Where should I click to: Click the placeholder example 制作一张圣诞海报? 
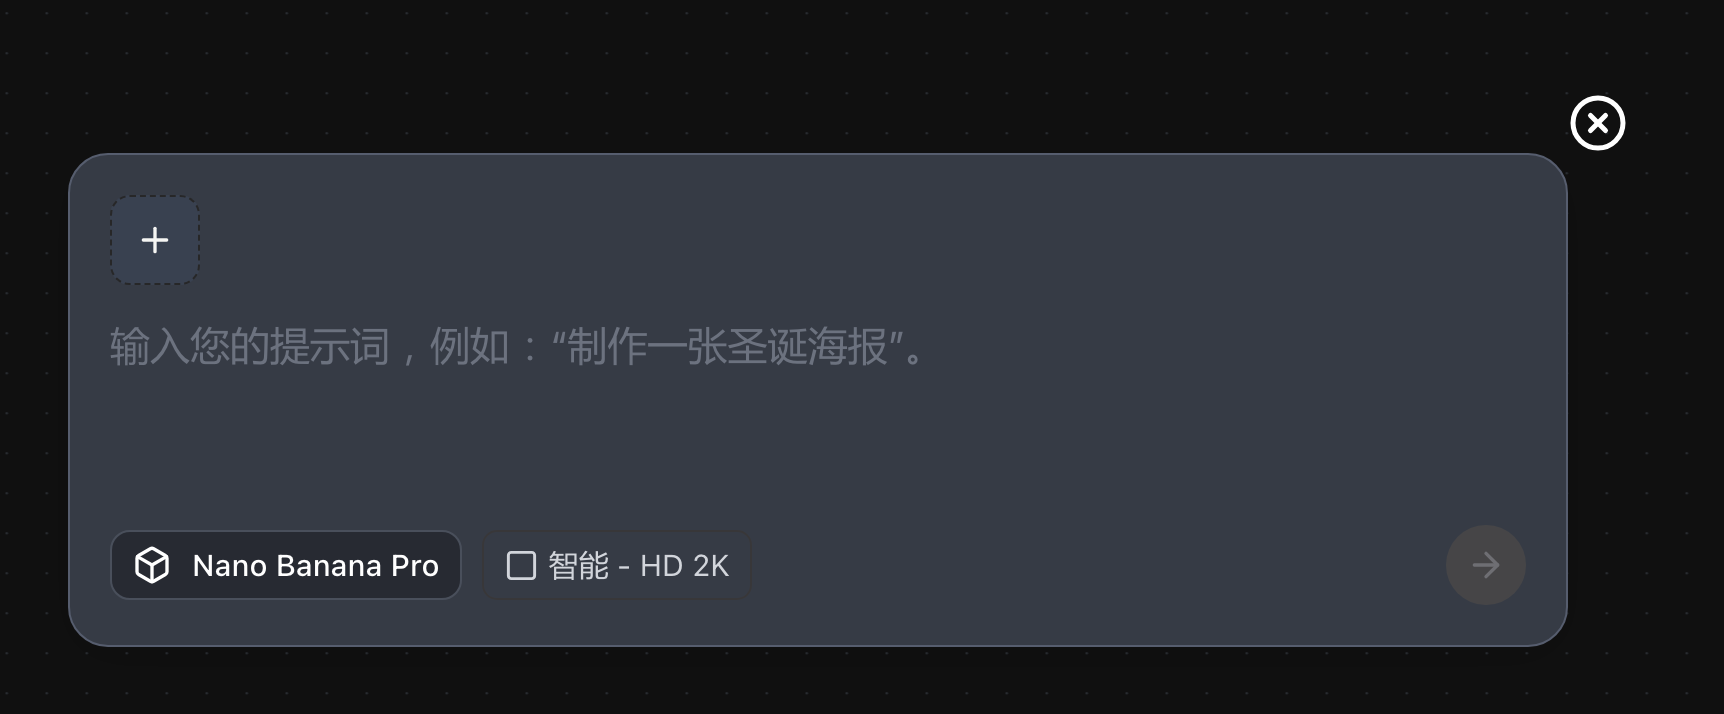[x=727, y=347]
